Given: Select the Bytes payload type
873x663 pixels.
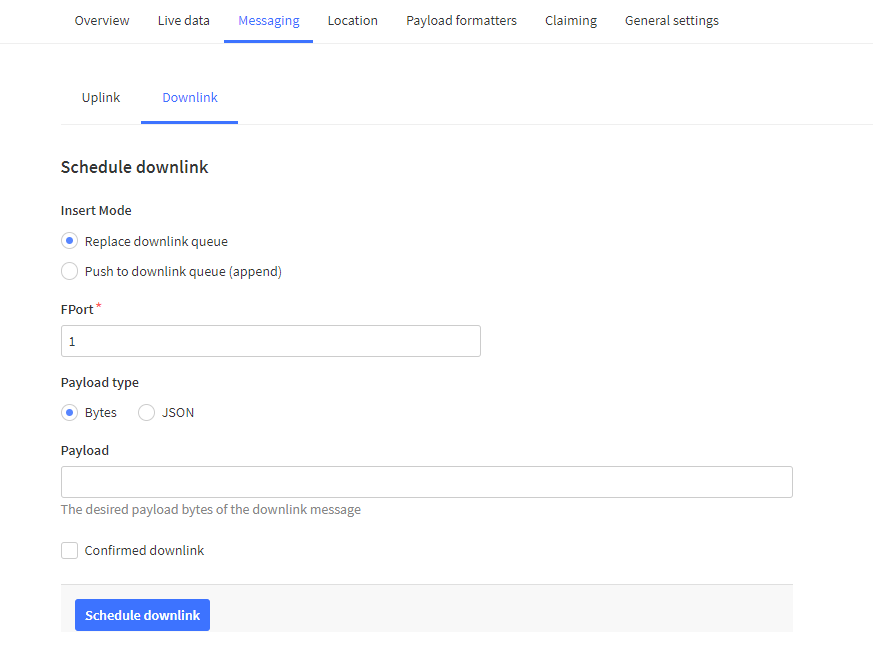Looking at the screenshot, I should click(x=69, y=412).
